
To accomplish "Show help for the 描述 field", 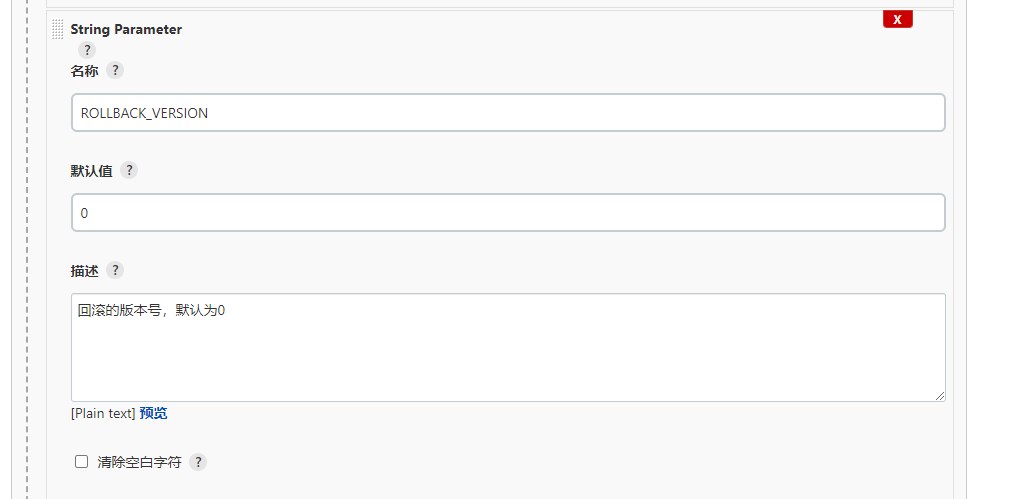I will [115, 270].
